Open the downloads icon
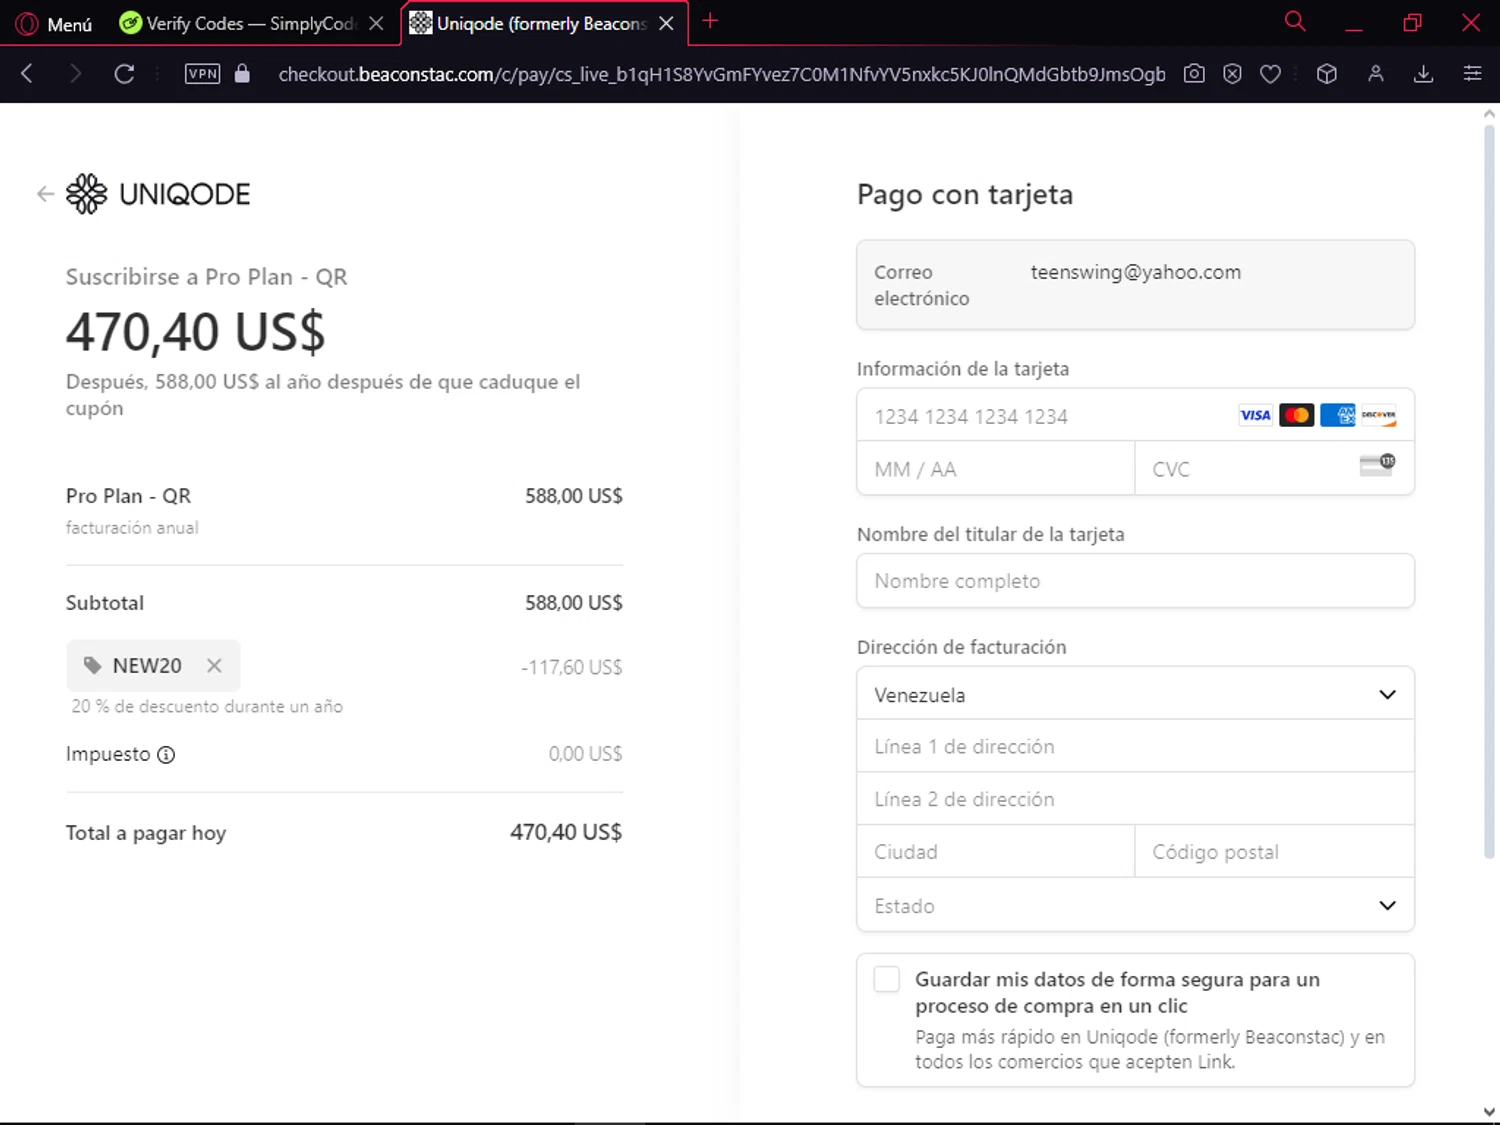Image resolution: width=1500 pixels, height=1125 pixels. [x=1424, y=73]
